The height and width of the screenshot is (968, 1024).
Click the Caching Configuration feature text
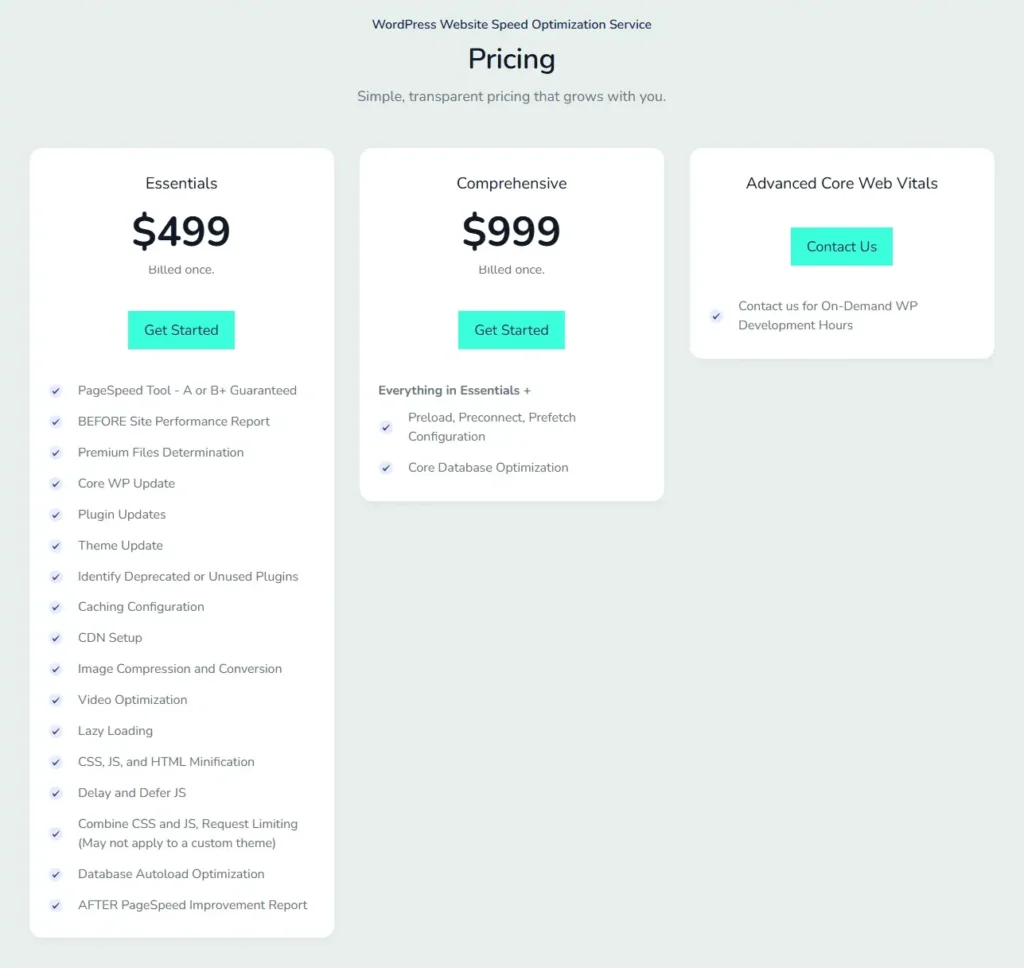coord(141,607)
